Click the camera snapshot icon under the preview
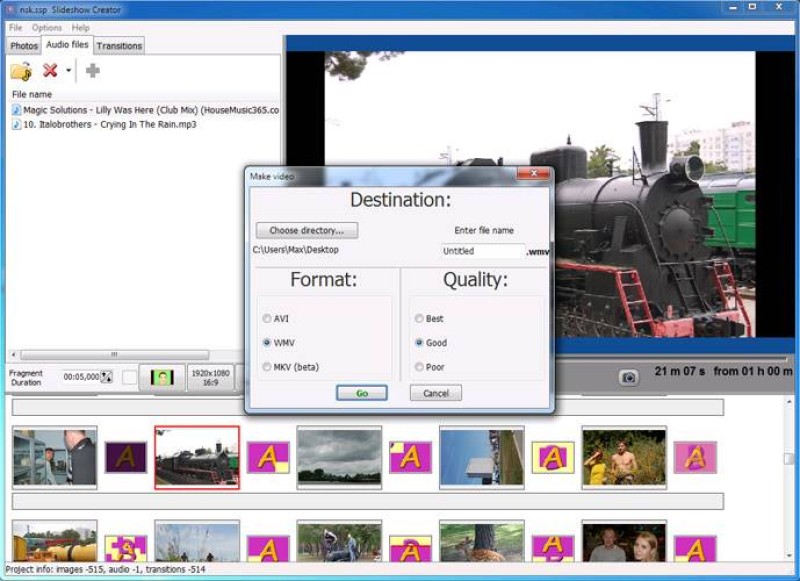The width and height of the screenshot is (800, 581). [628, 377]
